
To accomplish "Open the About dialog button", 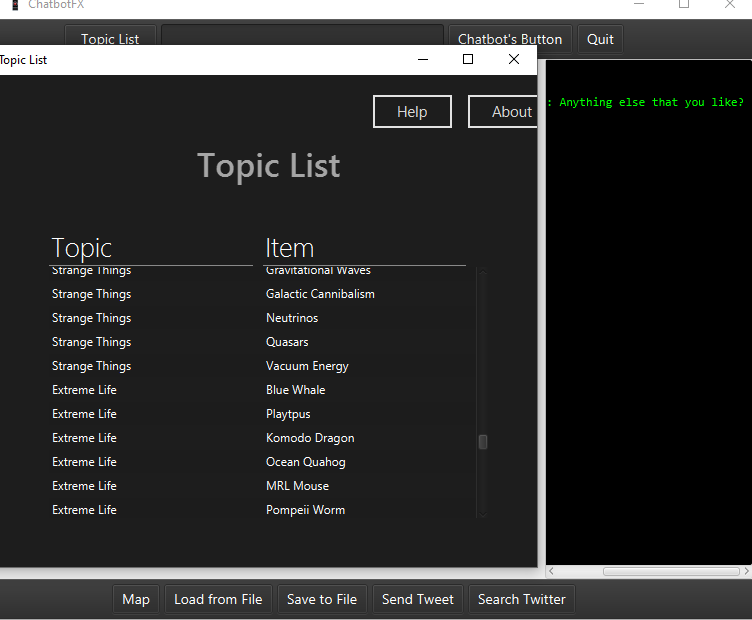I will tap(505, 112).
